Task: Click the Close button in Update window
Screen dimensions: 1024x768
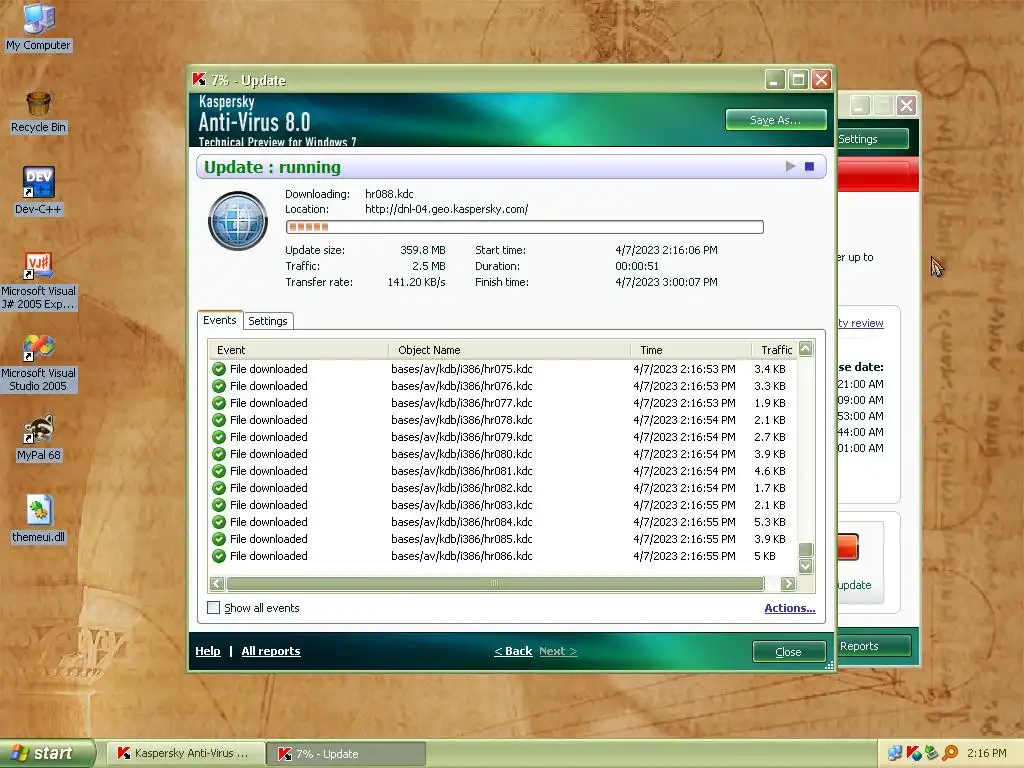Action: [x=788, y=652]
